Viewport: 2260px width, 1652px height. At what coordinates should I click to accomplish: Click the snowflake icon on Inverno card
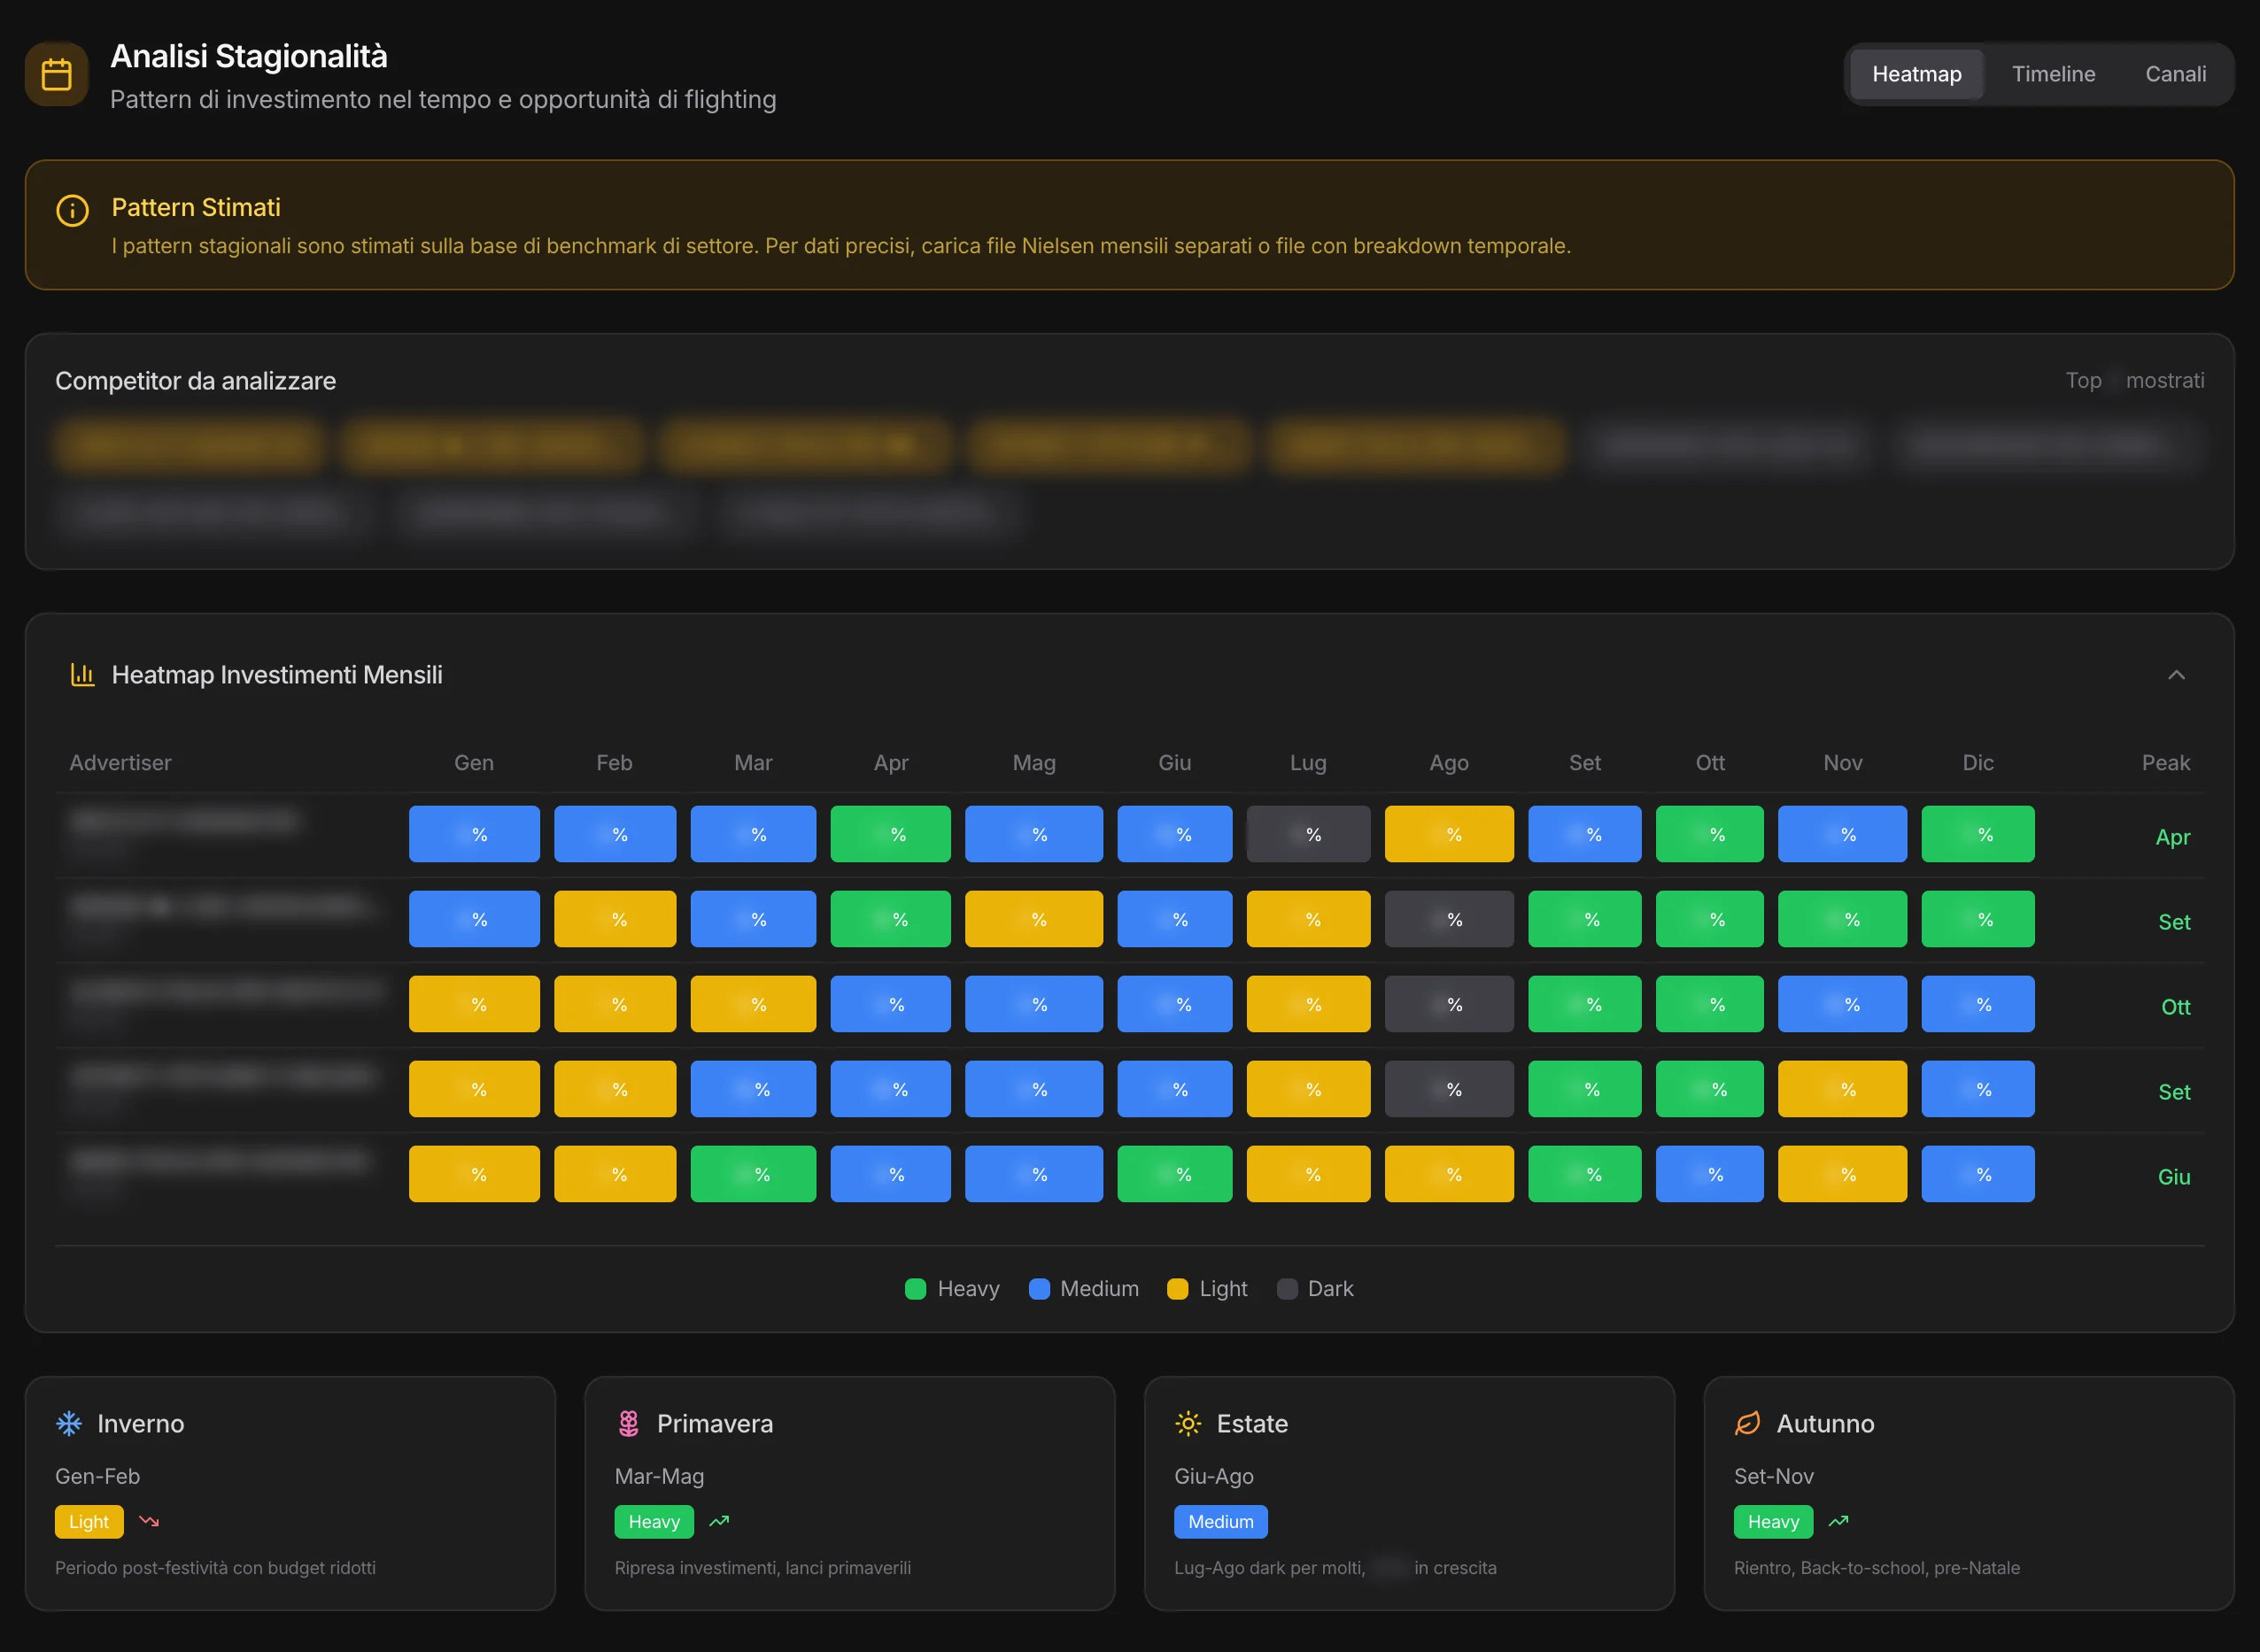(x=69, y=1423)
